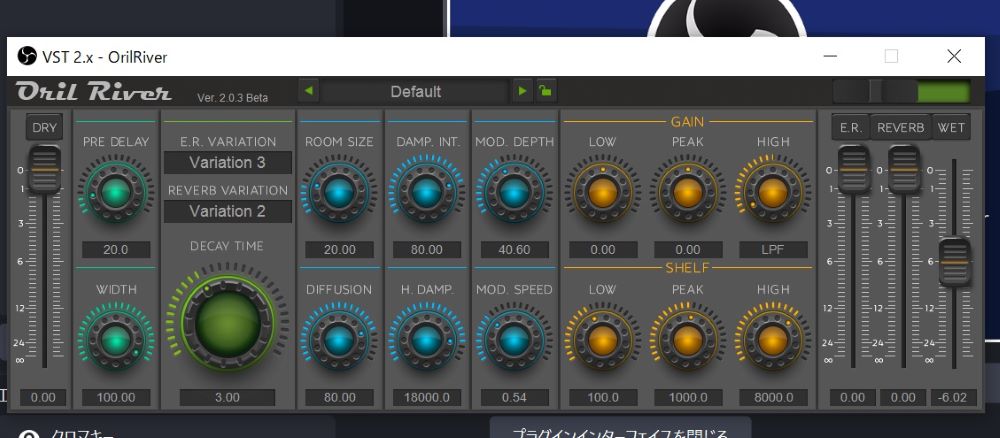Click the DAMP. INT. knob
The image size is (1000, 438).
(x=427, y=192)
